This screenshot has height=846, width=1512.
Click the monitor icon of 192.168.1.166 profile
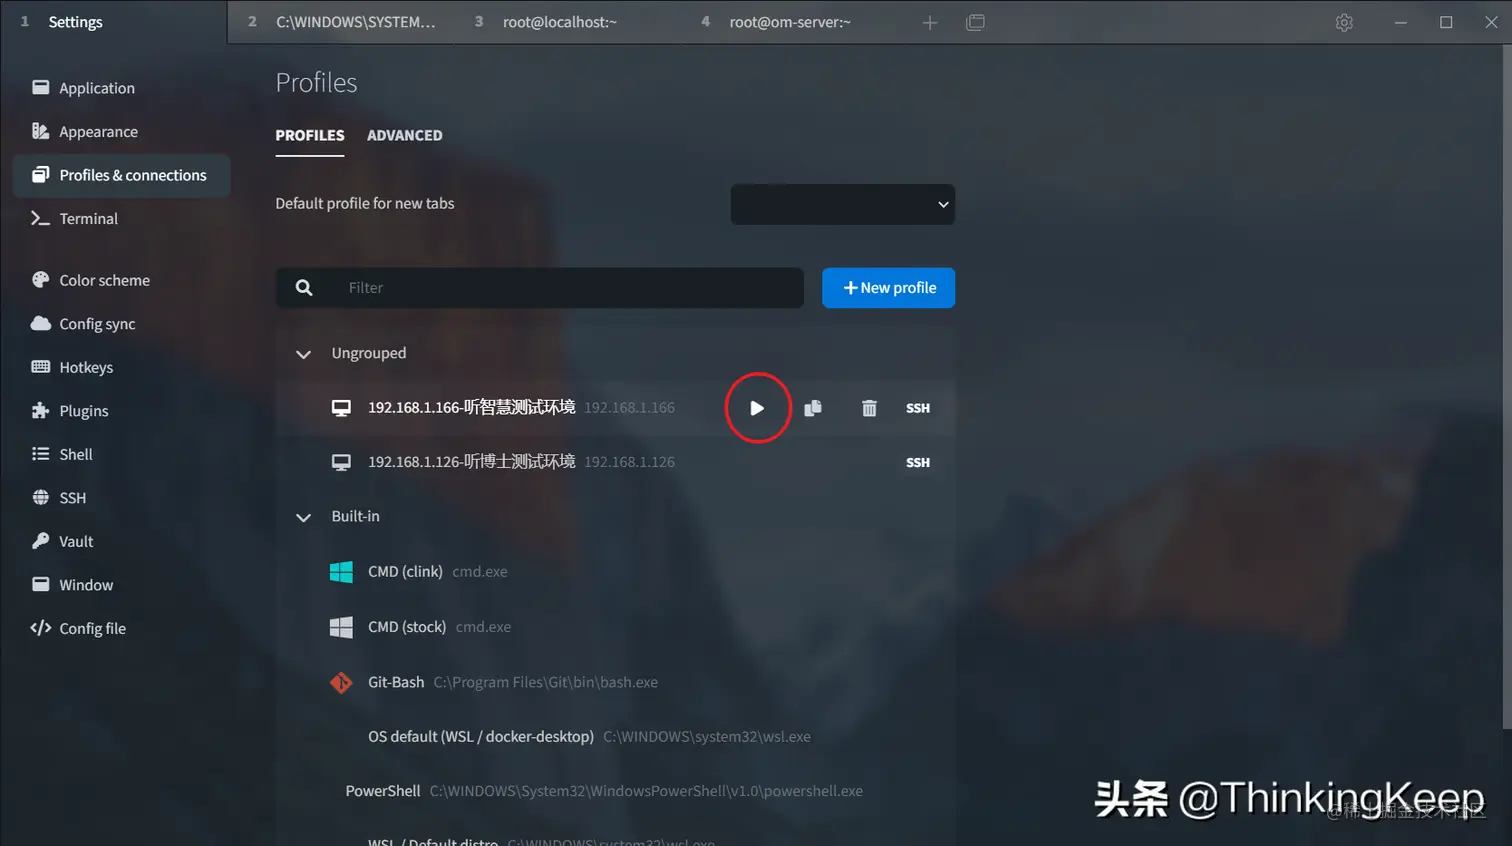341,408
